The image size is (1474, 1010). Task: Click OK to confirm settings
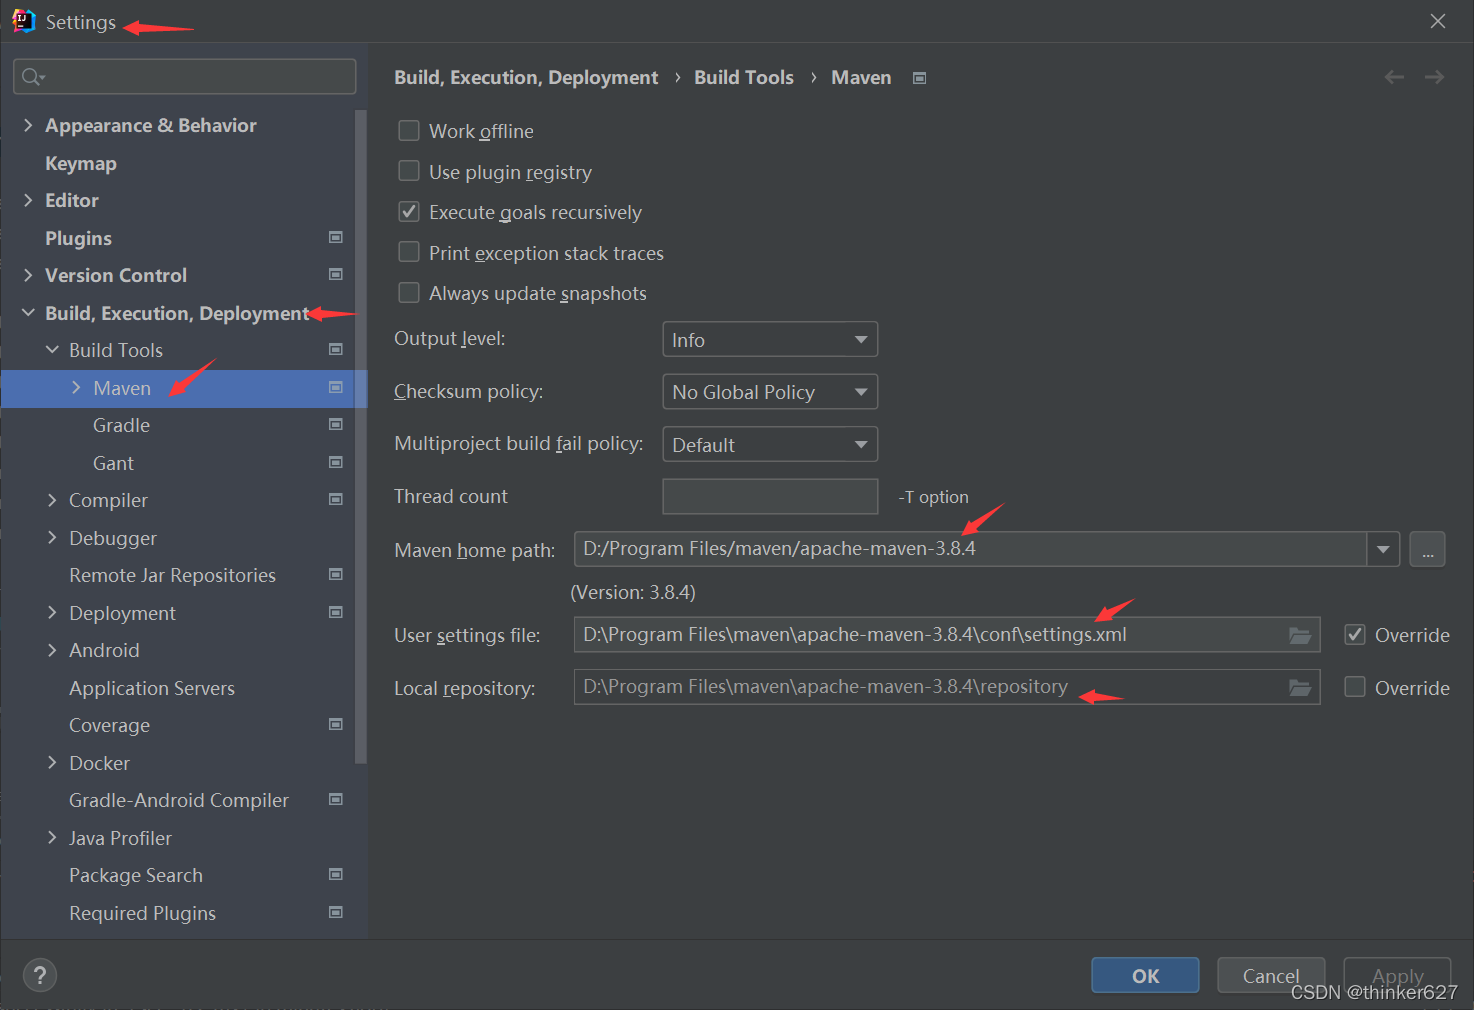pos(1145,975)
